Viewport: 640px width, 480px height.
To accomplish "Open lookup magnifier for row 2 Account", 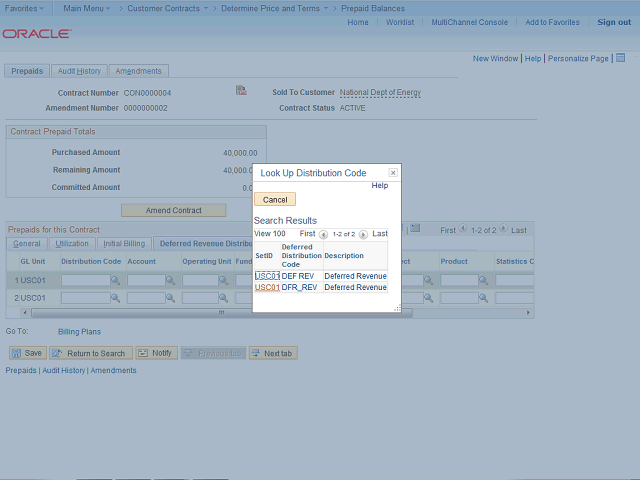I will point(170,298).
